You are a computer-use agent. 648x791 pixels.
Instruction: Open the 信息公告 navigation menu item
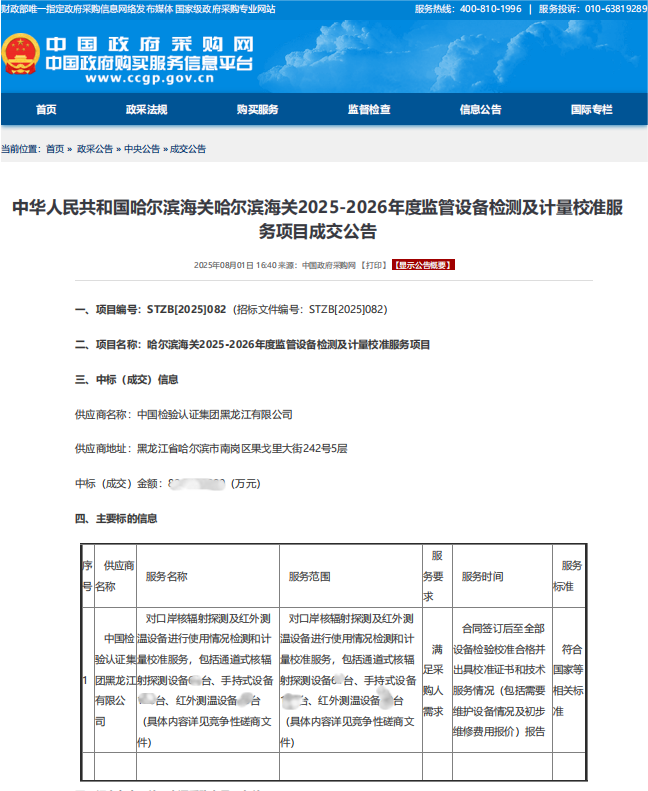click(x=480, y=110)
